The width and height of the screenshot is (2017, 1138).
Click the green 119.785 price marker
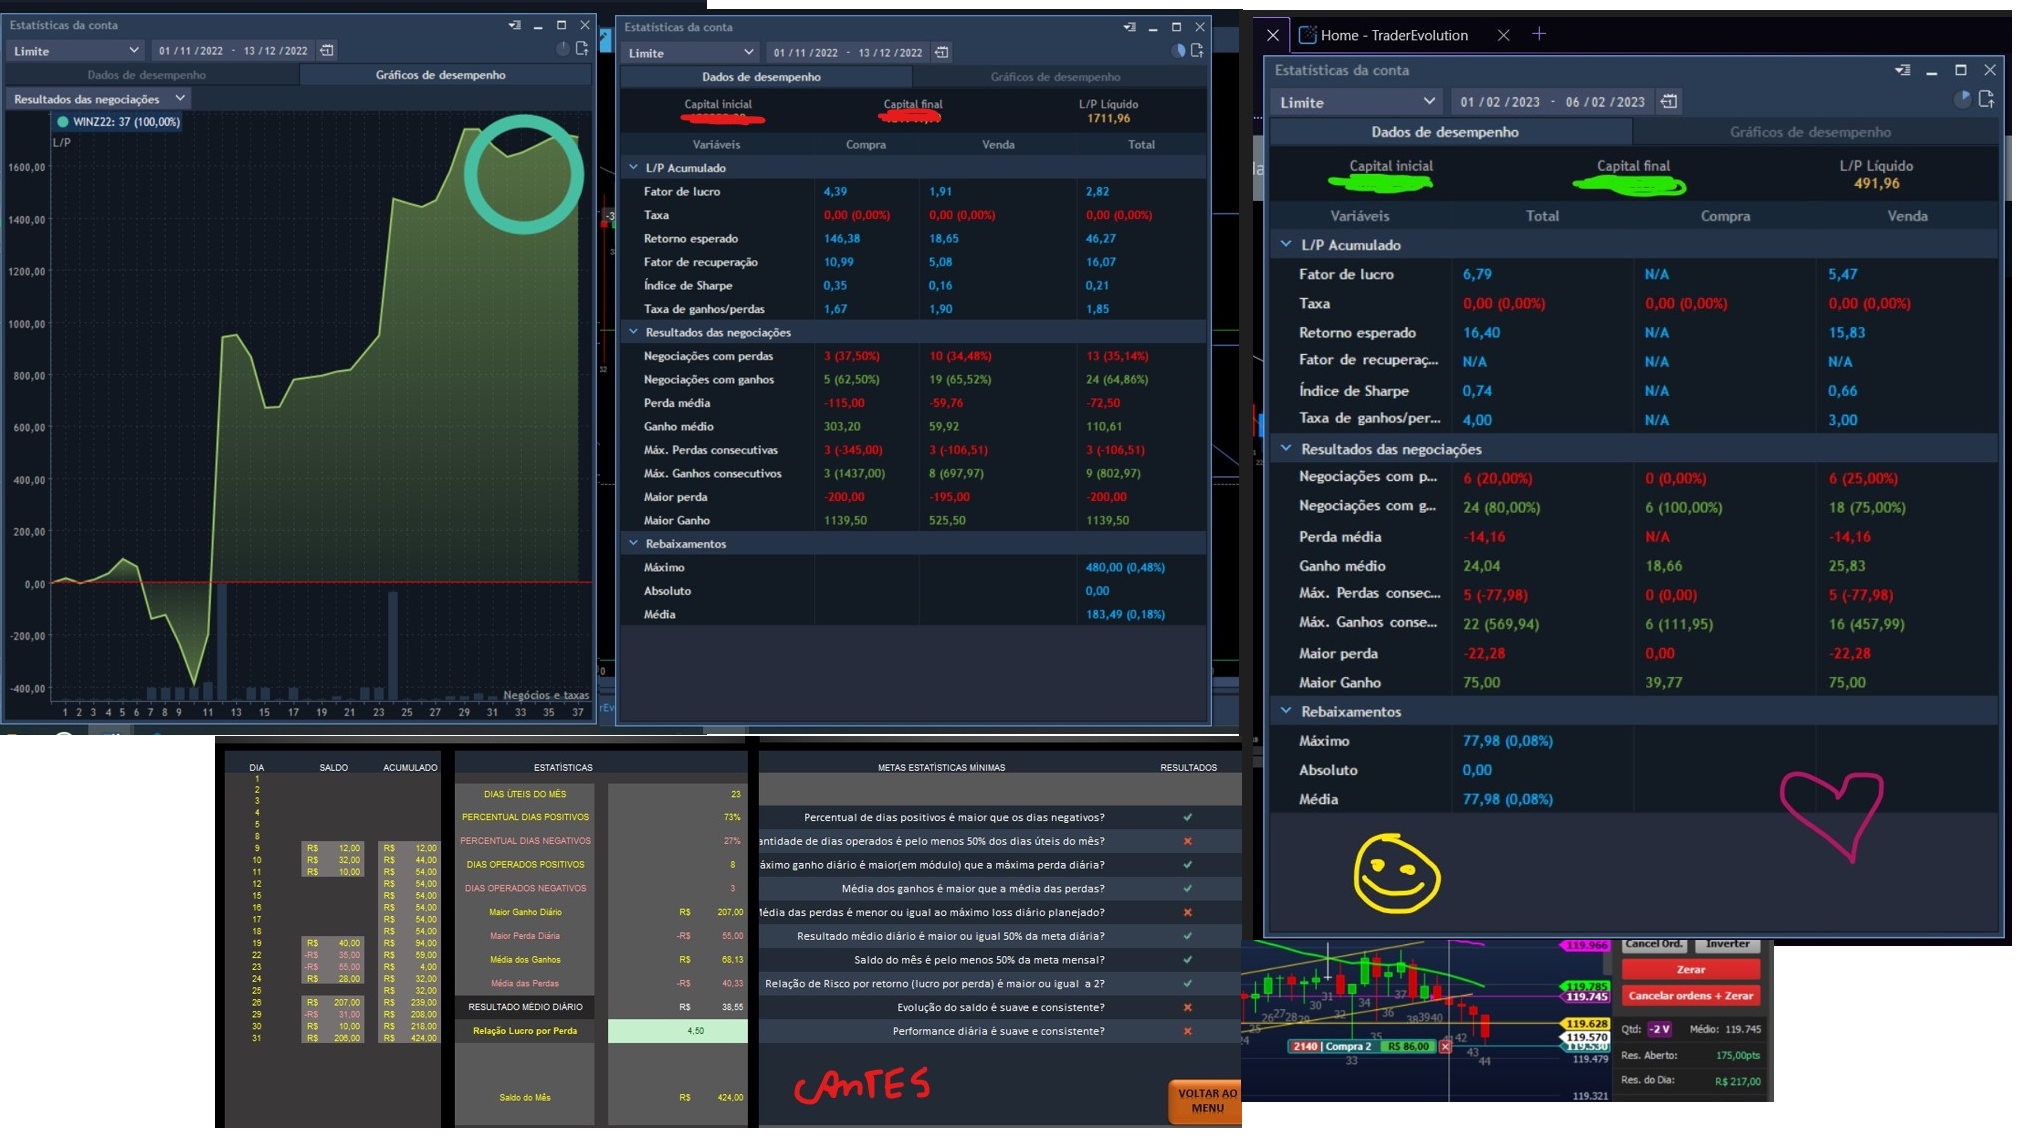click(x=1586, y=986)
